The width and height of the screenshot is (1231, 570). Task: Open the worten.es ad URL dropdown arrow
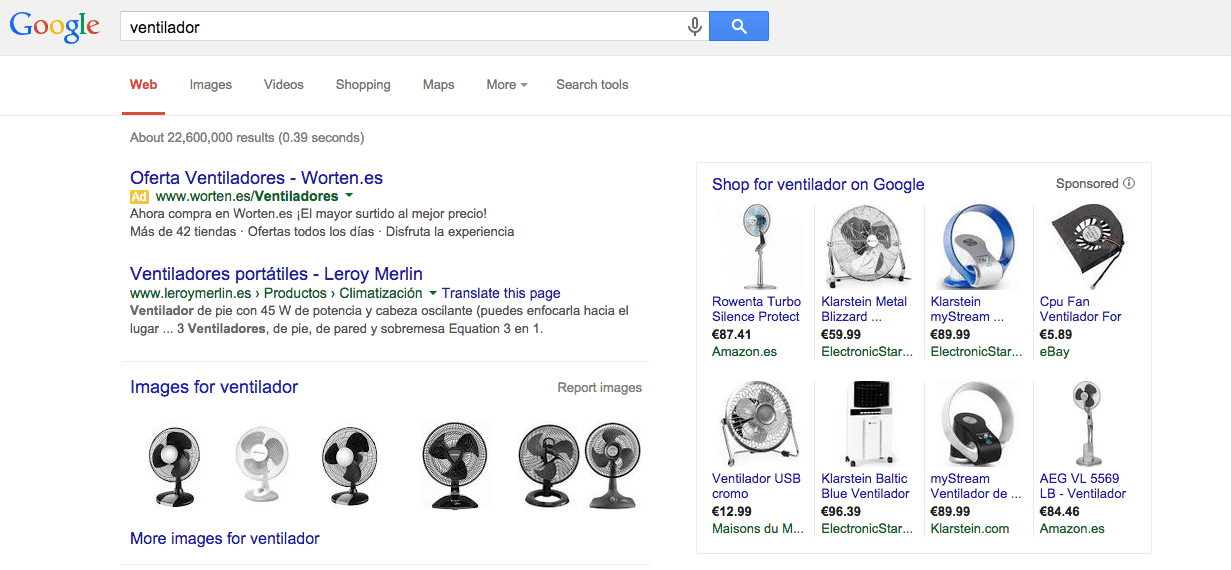(x=349, y=196)
